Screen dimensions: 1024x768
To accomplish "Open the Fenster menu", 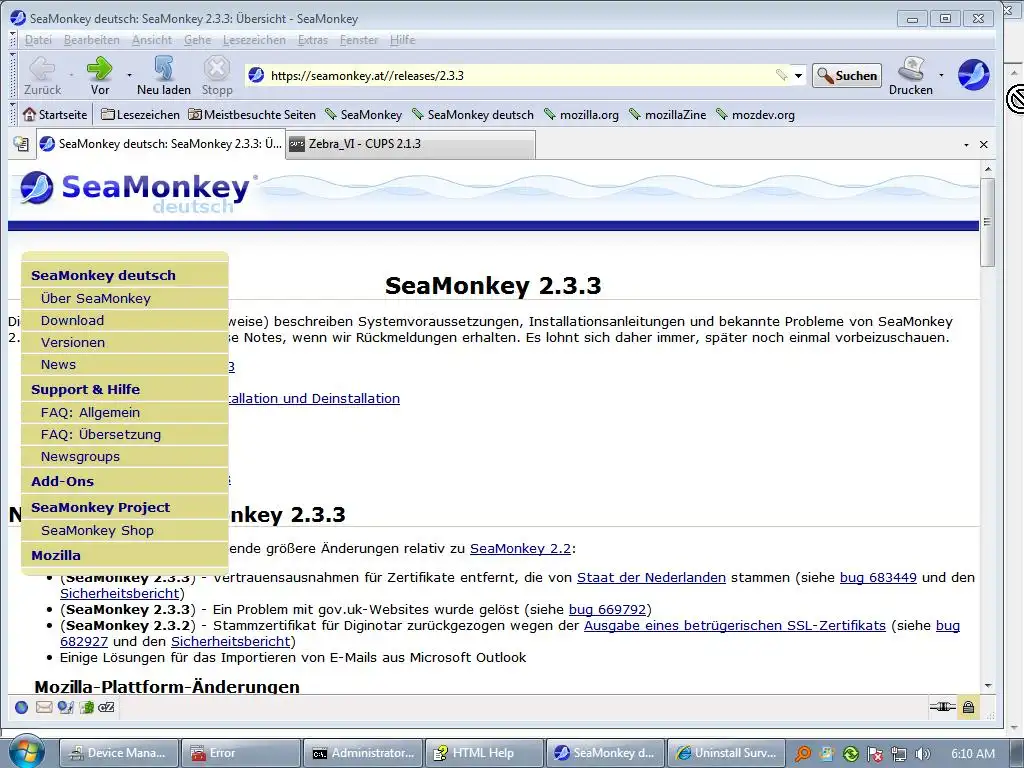I will [x=359, y=40].
